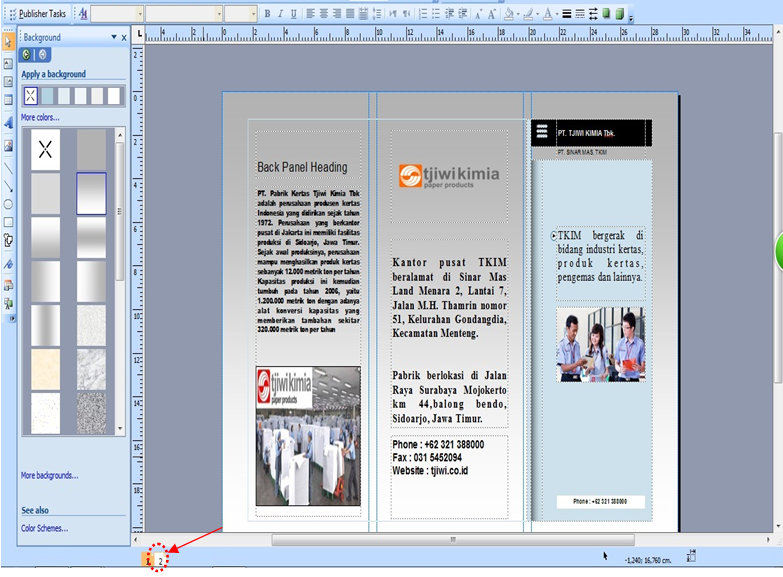Viewport: 783px width, 577px height.
Task: Select the Text Box tool
Action: tap(8, 63)
